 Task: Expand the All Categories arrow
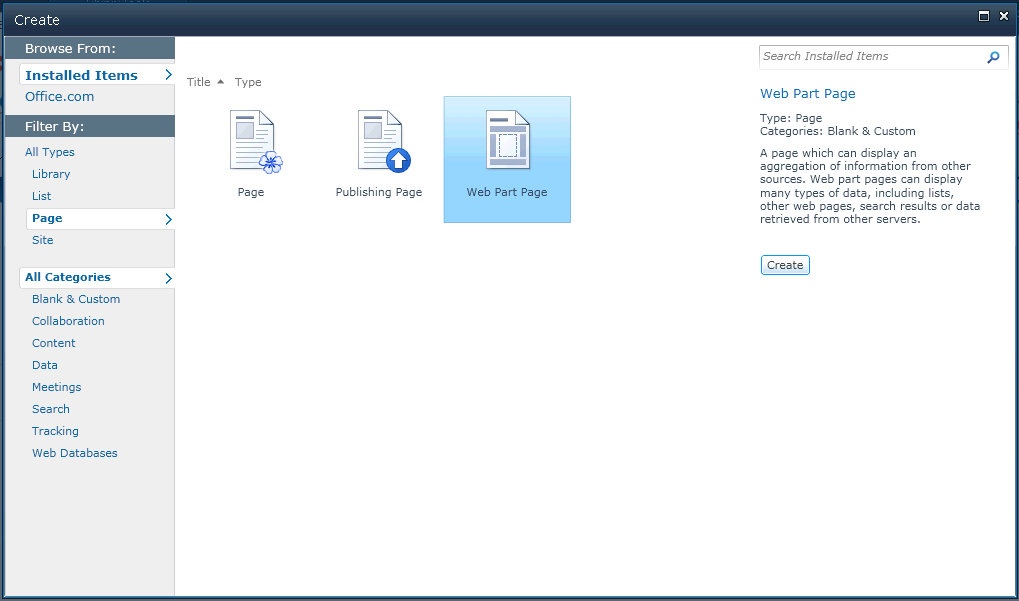coord(169,278)
